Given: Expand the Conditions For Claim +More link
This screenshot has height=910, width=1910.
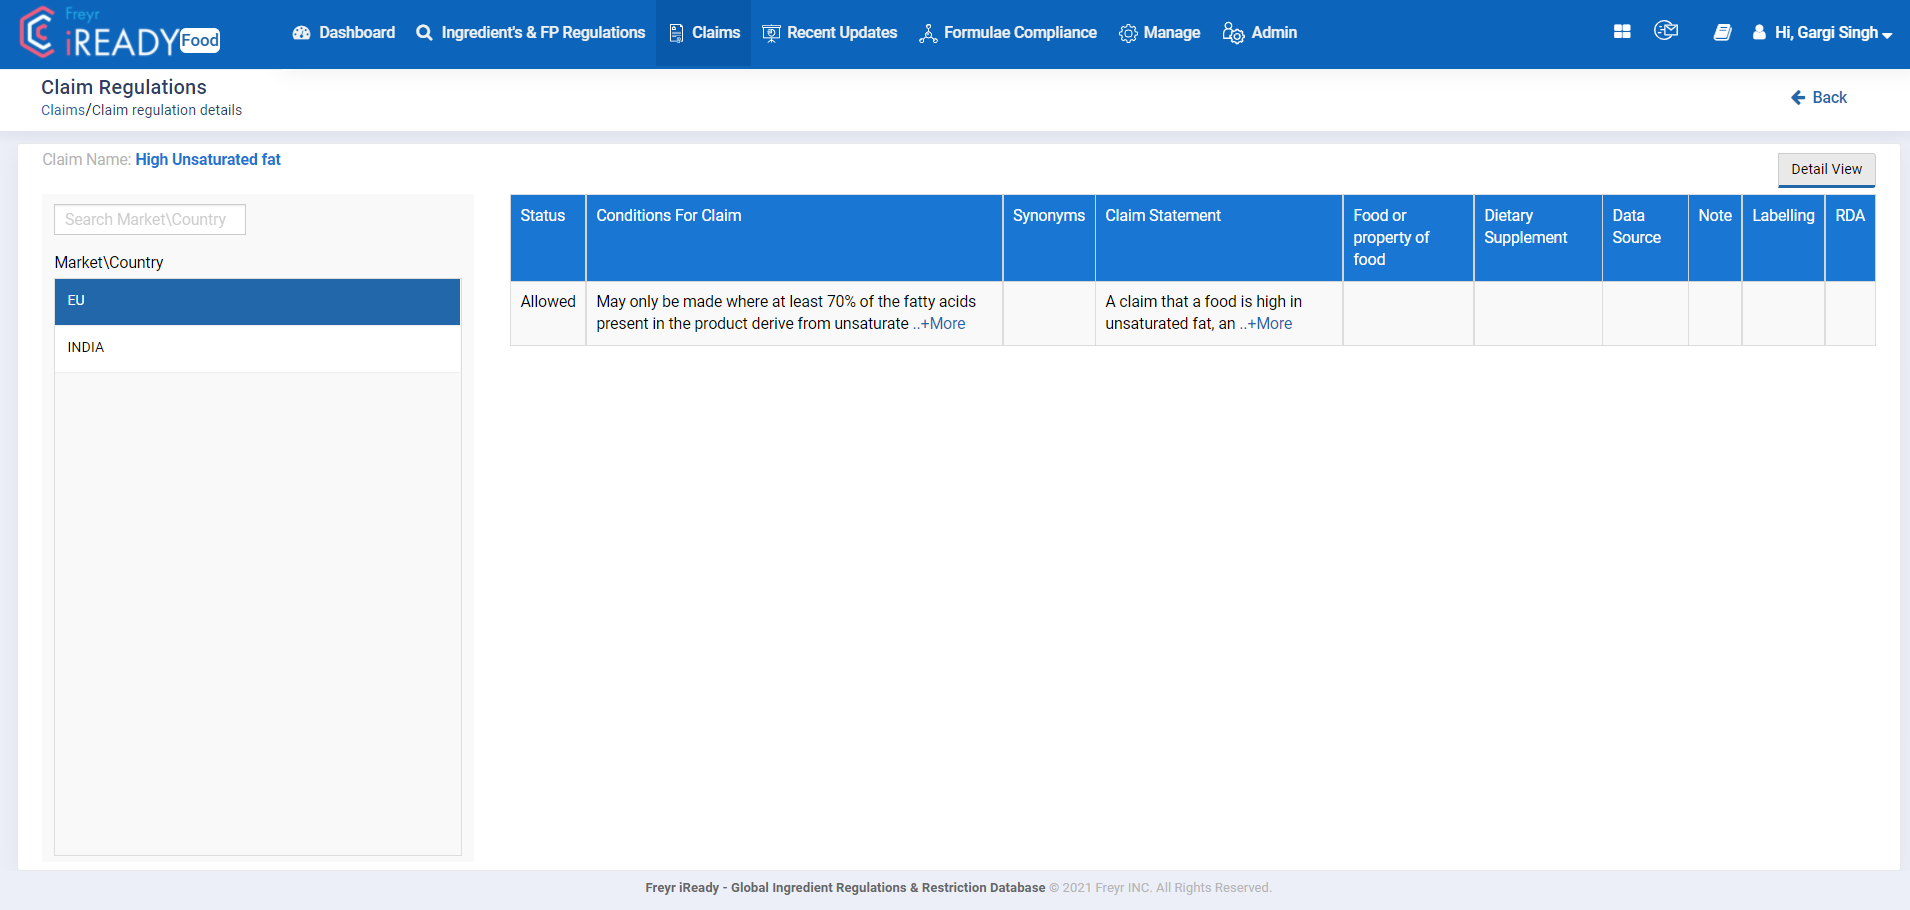Looking at the screenshot, I should (x=941, y=323).
